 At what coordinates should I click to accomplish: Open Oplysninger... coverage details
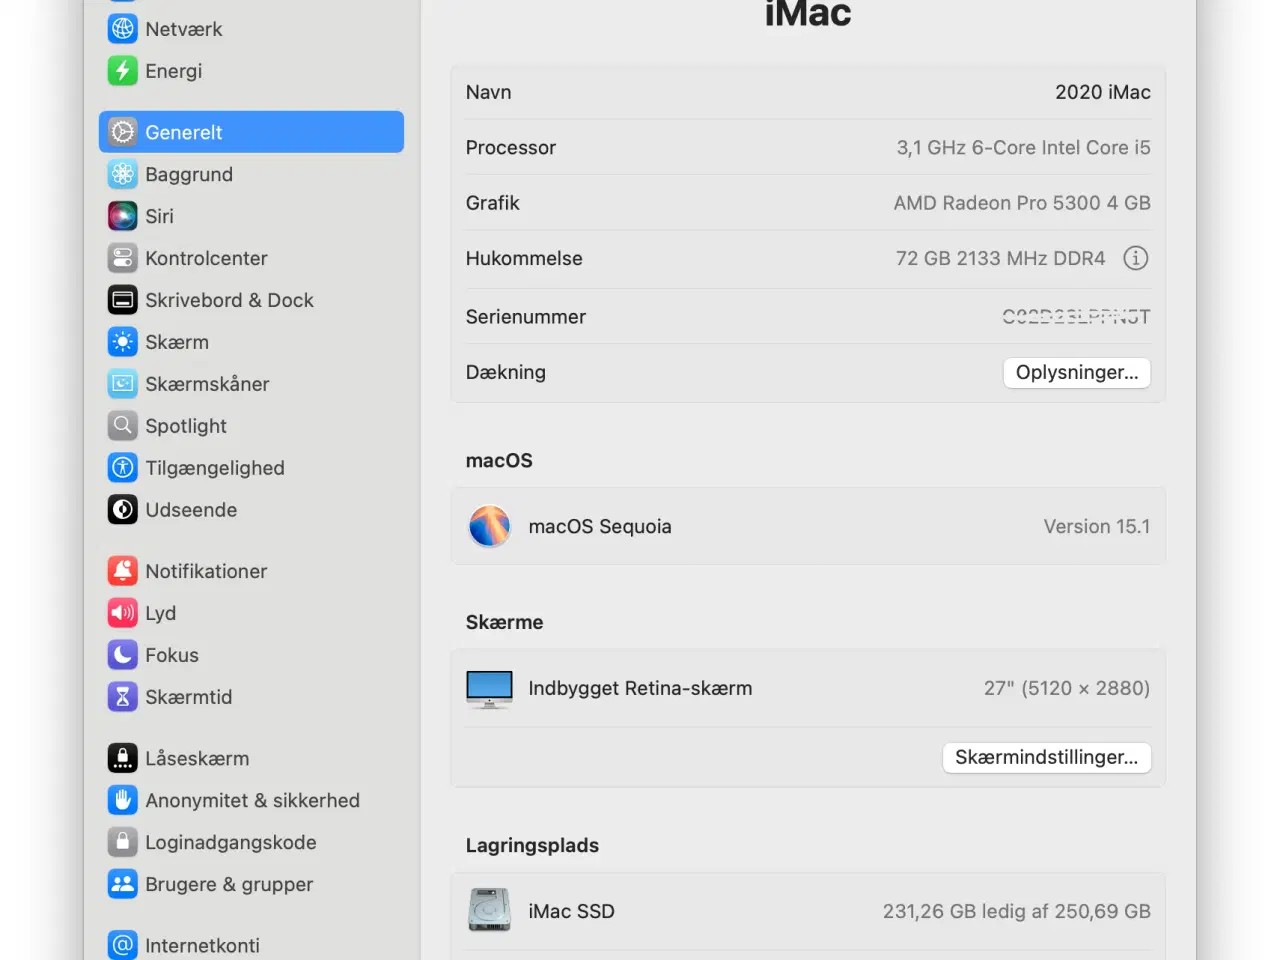coord(1077,372)
